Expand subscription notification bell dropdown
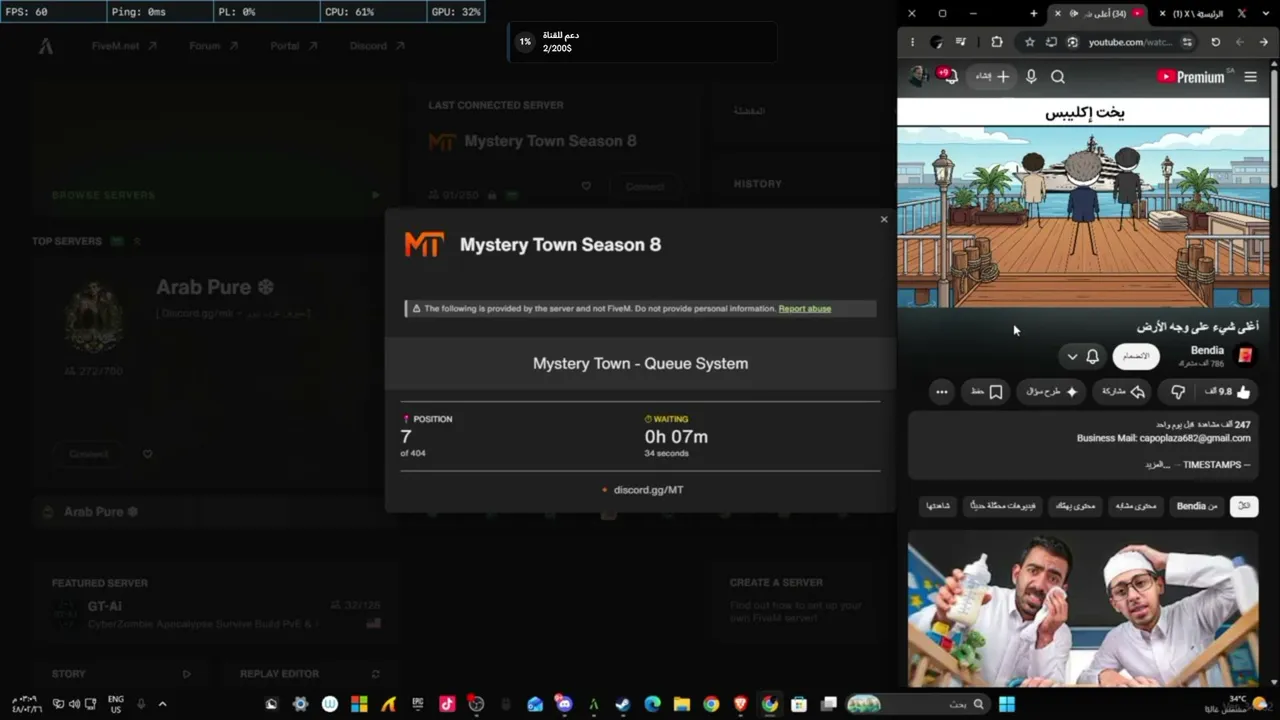 coord(1082,356)
